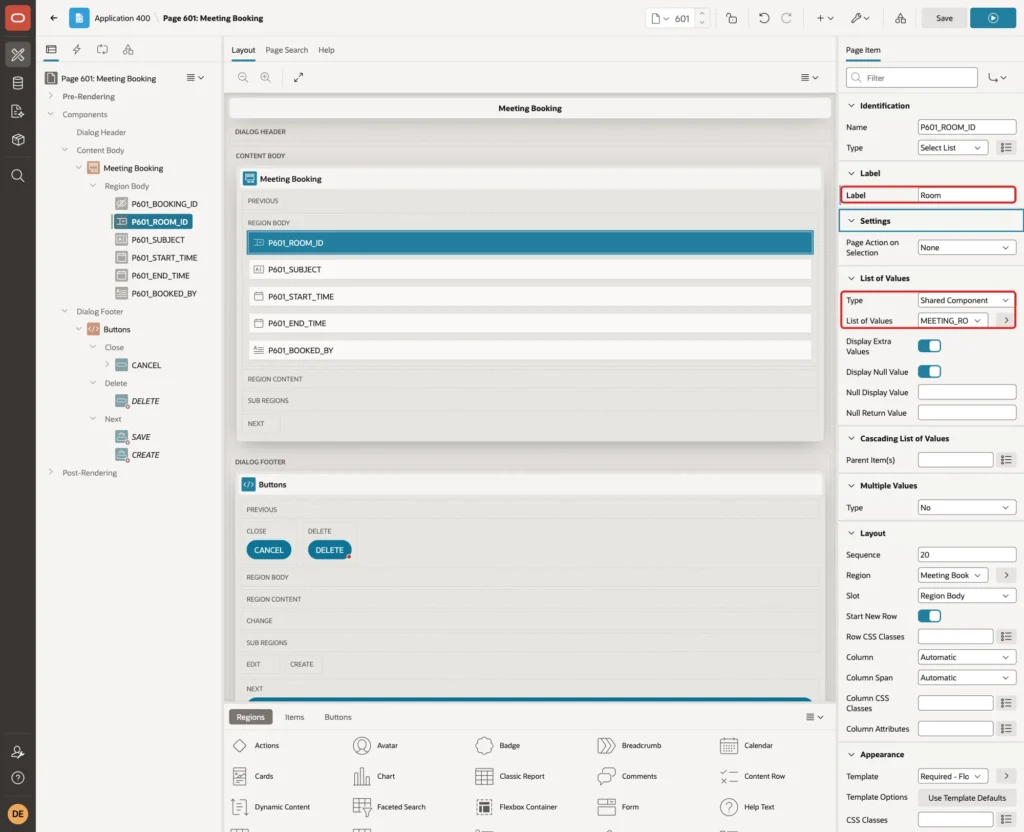Click Use Template Defaults button
Viewport: 1024px width, 832px height.
967,797
